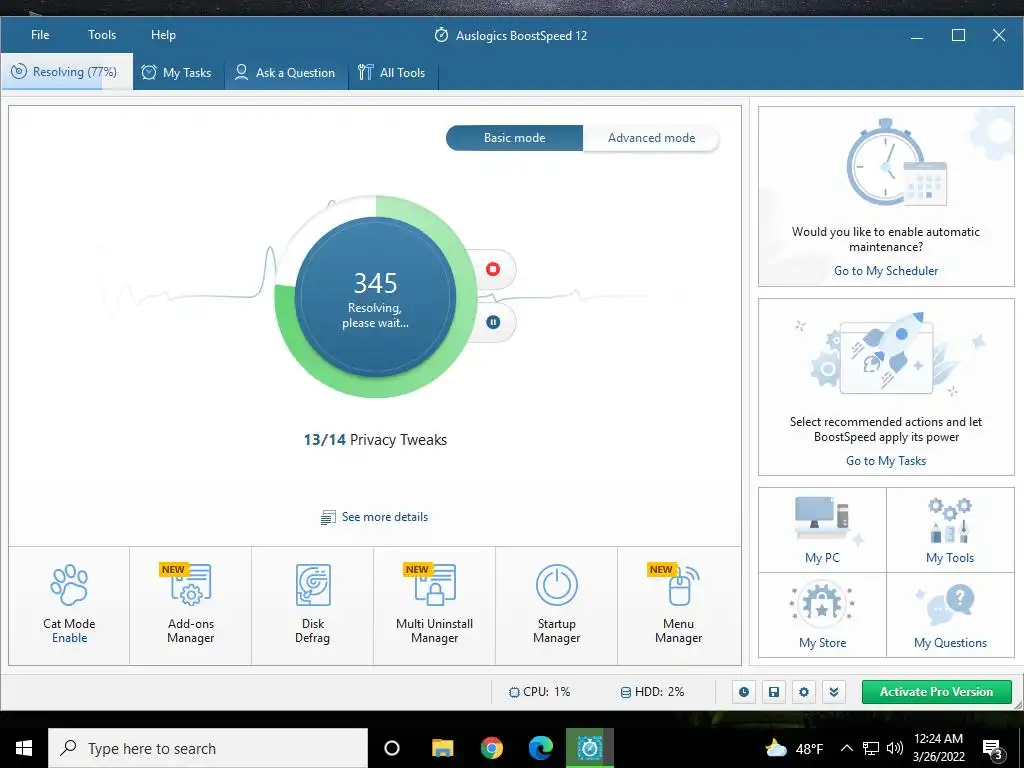Open the notification center icon
Image resolution: width=1024 pixels, height=768 pixels.
[x=993, y=749]
